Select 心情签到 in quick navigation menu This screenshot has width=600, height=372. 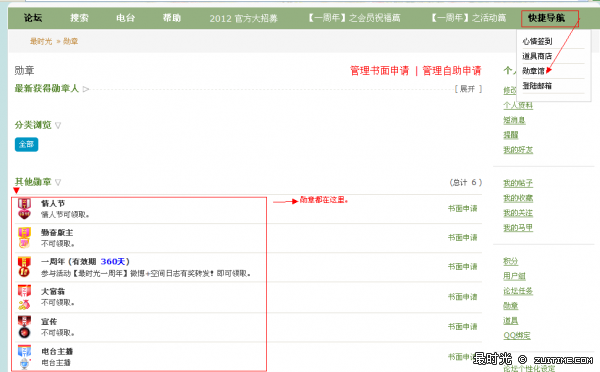[x=537, y=41]
